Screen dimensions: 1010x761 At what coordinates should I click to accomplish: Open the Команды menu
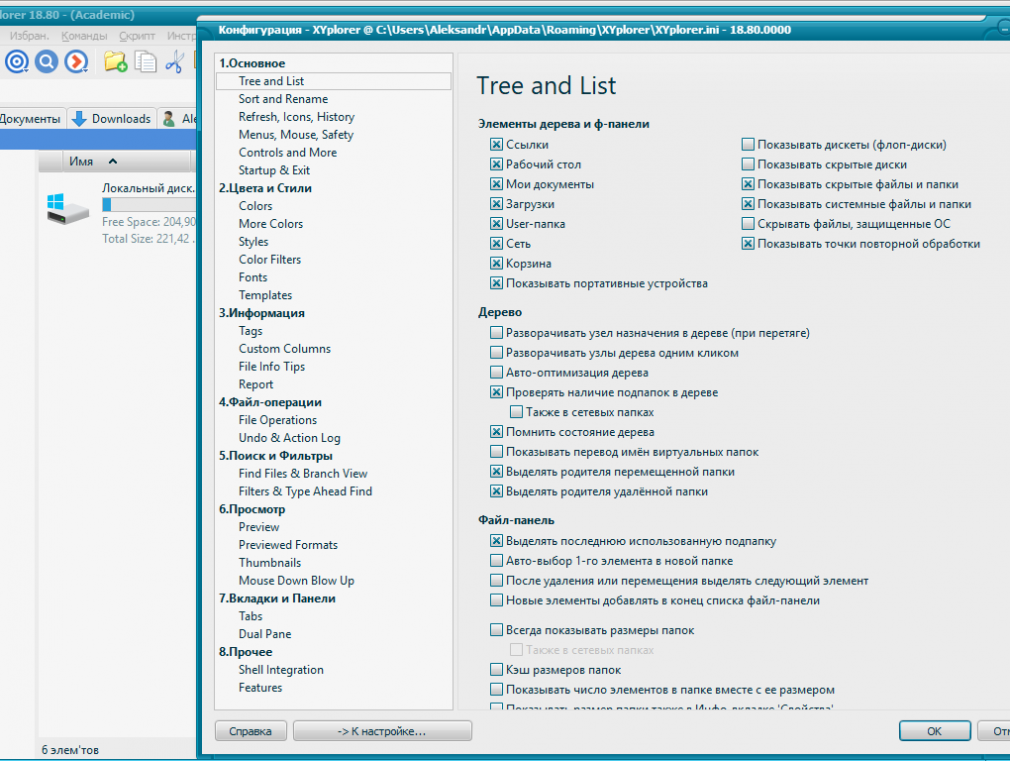(84, 36)
